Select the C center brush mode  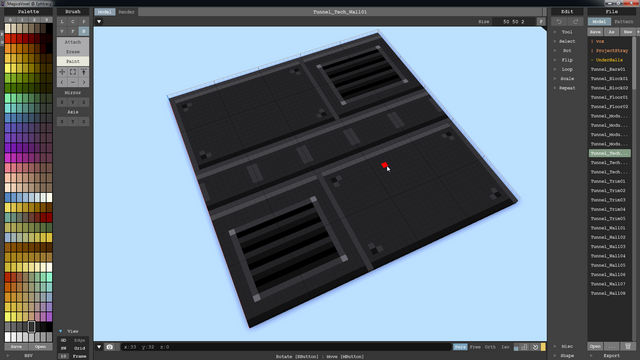[x=73, y=22]
